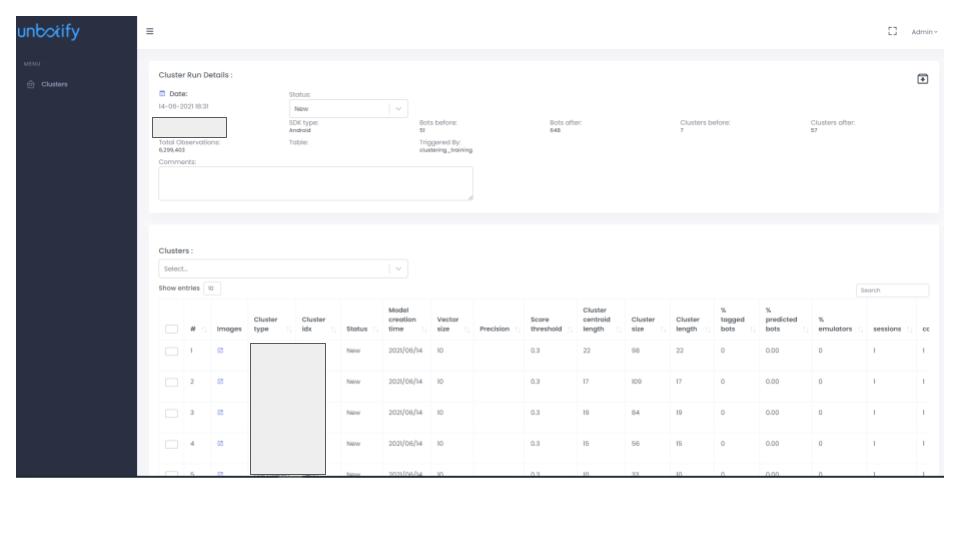Sort table by % tagged bots header

click(x=732, y=320)
